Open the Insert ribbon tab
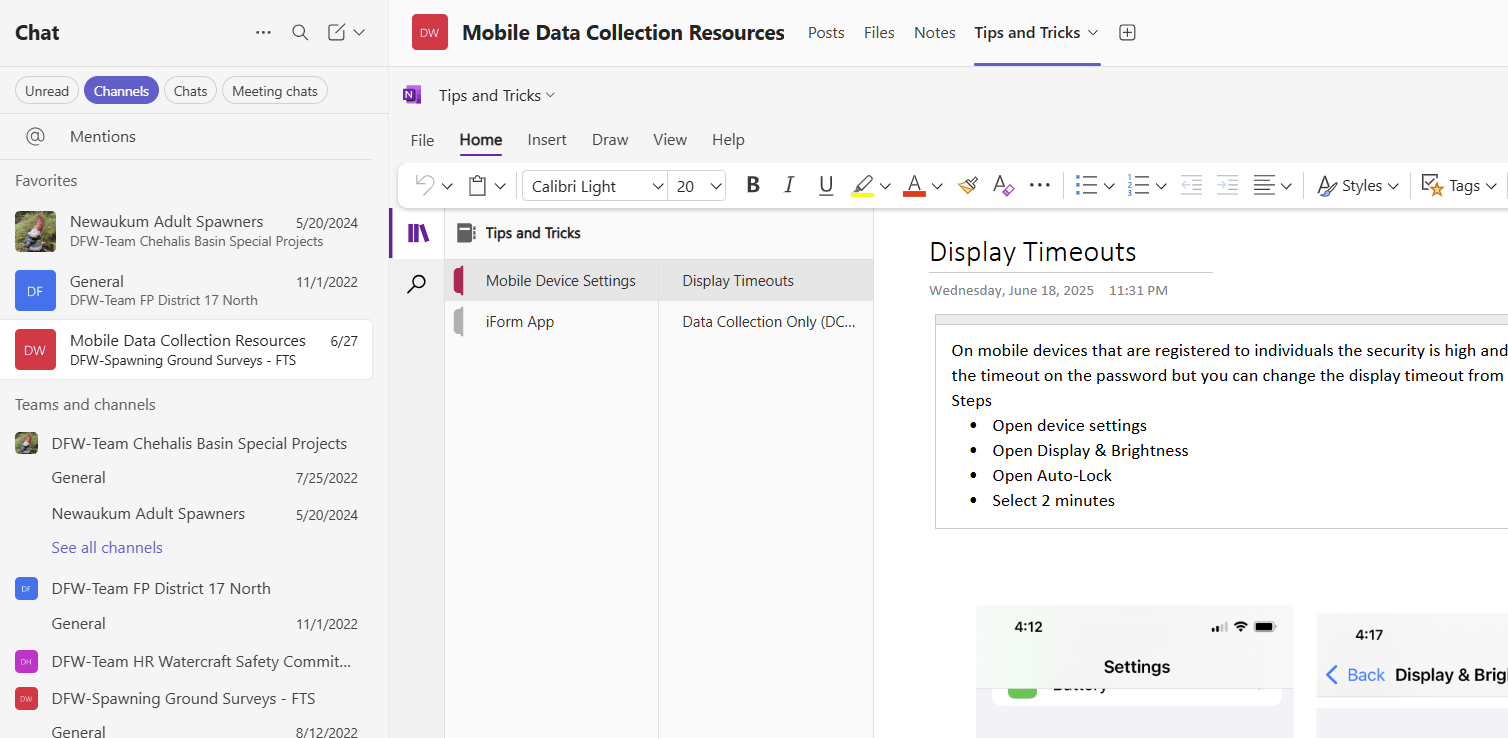1508x738 pixels. click(x=547, y=140)
